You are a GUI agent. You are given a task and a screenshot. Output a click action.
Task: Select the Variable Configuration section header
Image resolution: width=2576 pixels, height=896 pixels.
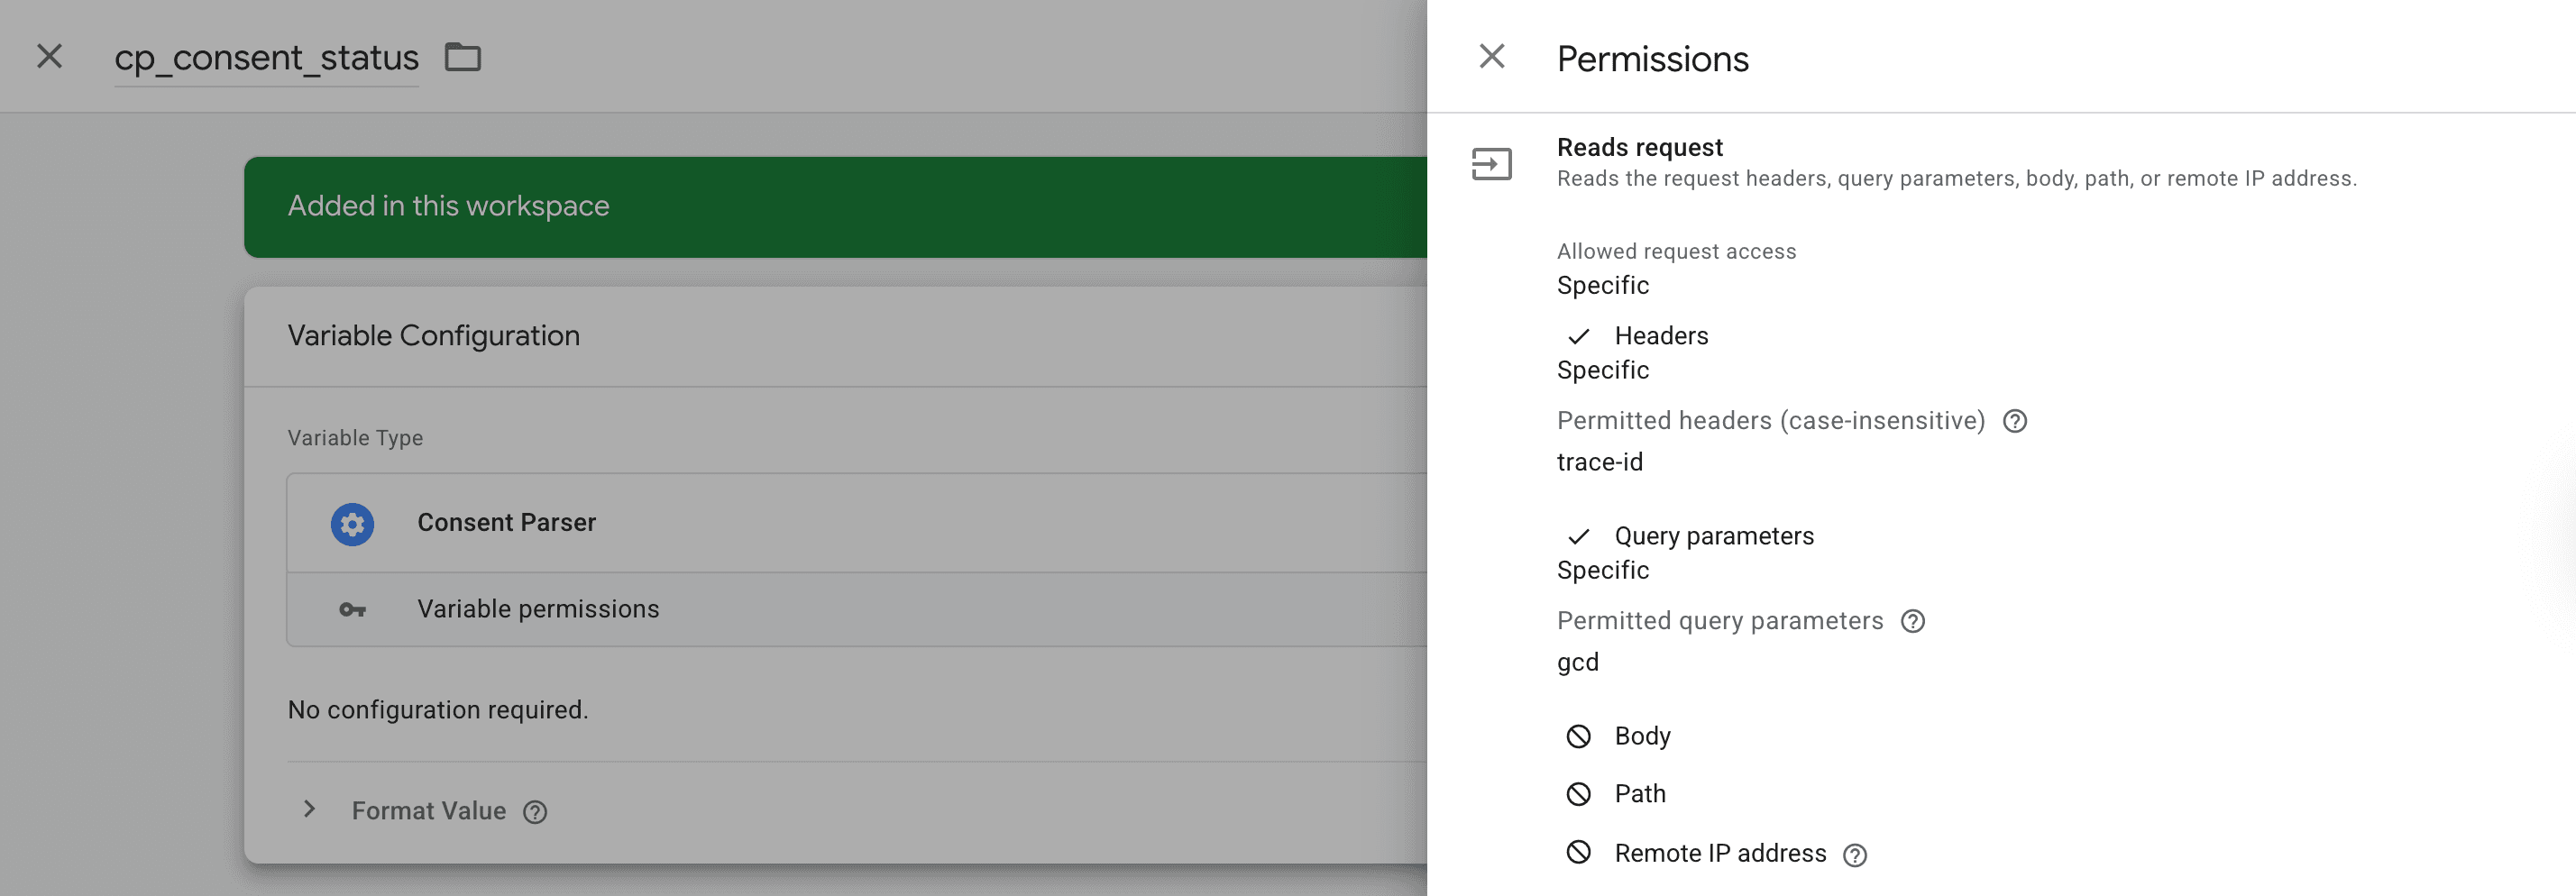click(433, 335)
